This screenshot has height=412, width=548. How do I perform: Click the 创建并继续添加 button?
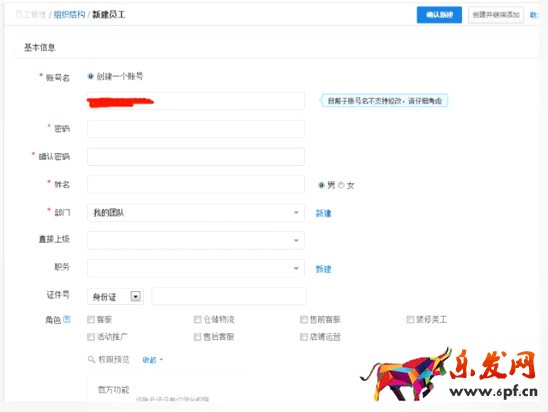[x=496, y=15]
